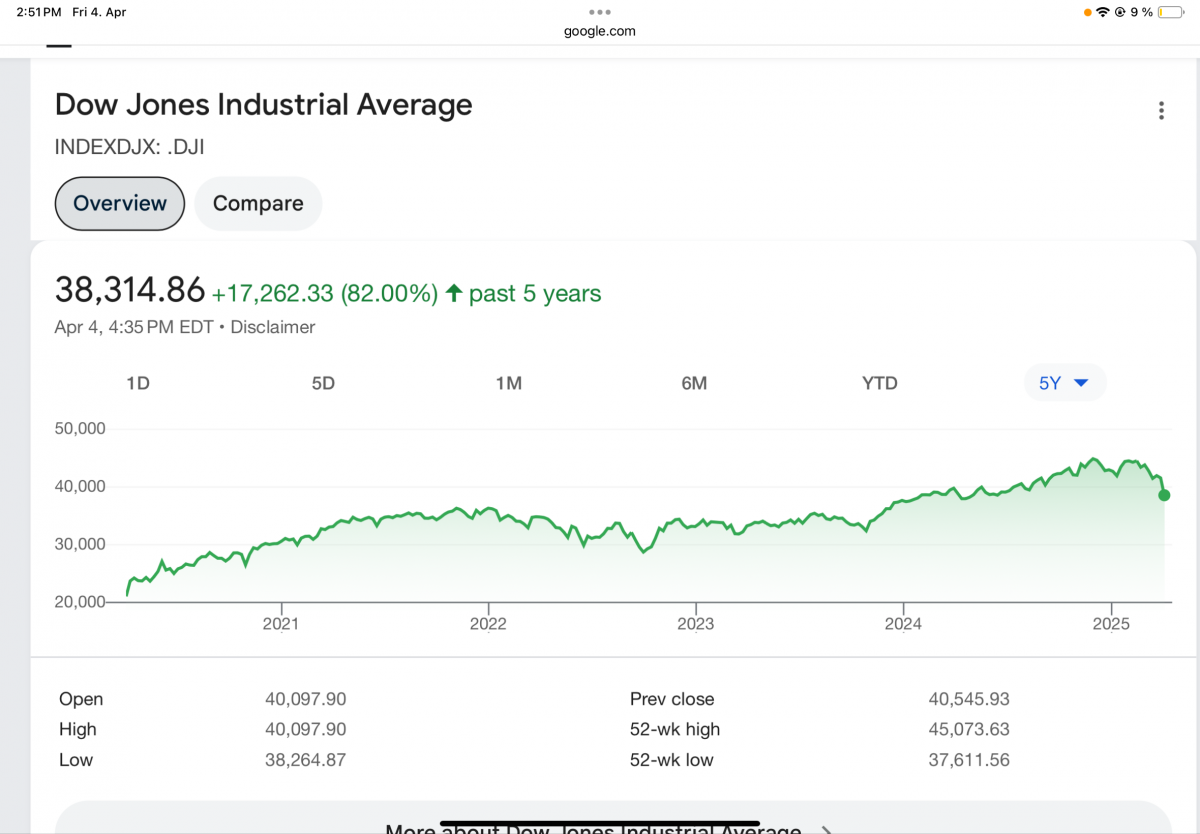Click the Low value 38,264.87
This screenshot has height=834, width=1200.
(x=306, y=760)
